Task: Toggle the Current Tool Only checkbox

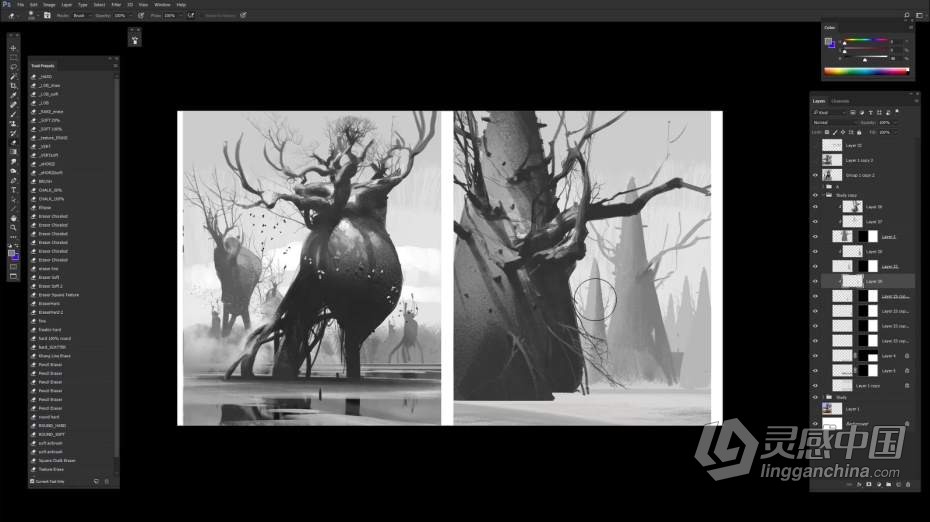Action: [x=32, y=482]
